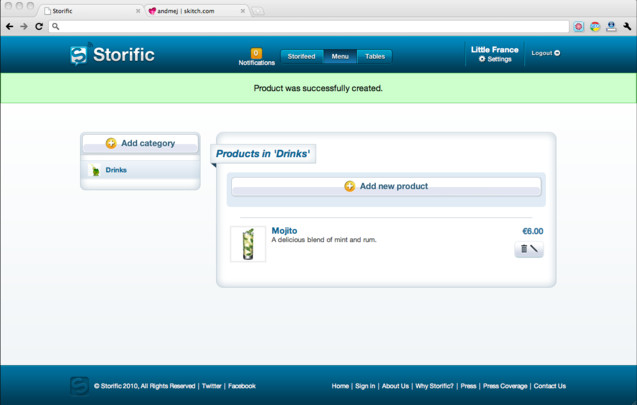
Task: Click the trash delete icon for Mojito
Action: pos(524,249)
